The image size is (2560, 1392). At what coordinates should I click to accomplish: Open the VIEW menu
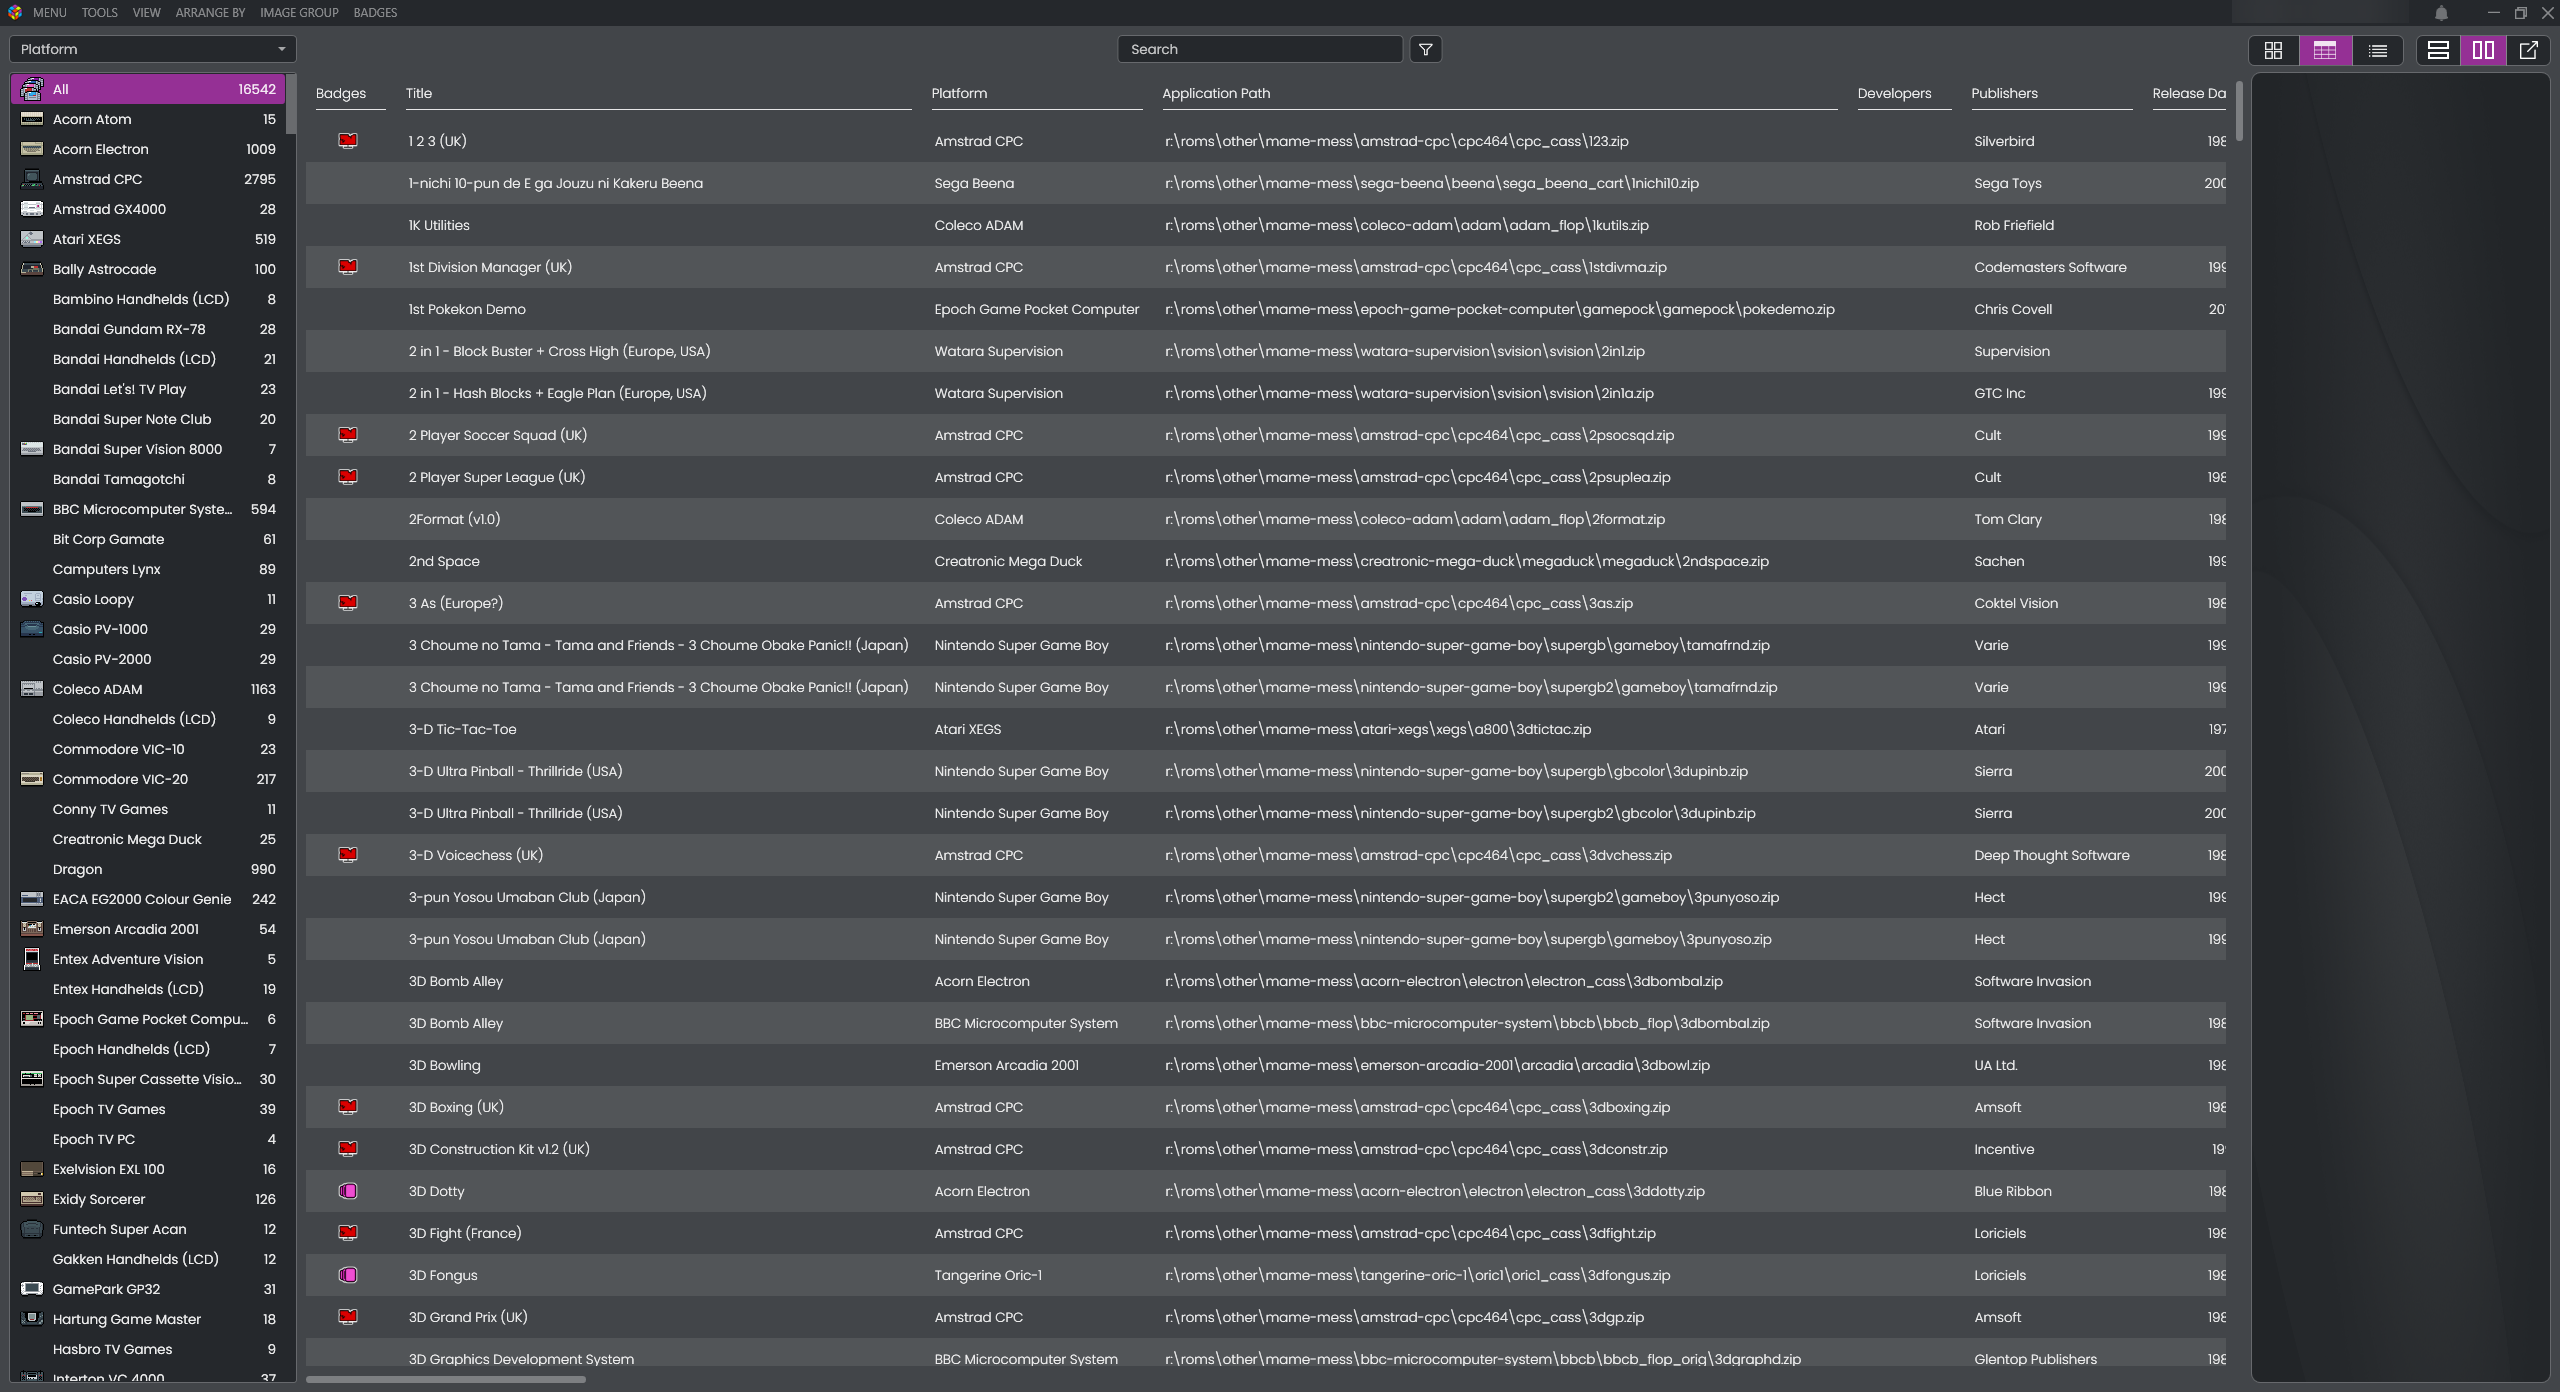tap(146, 12)
